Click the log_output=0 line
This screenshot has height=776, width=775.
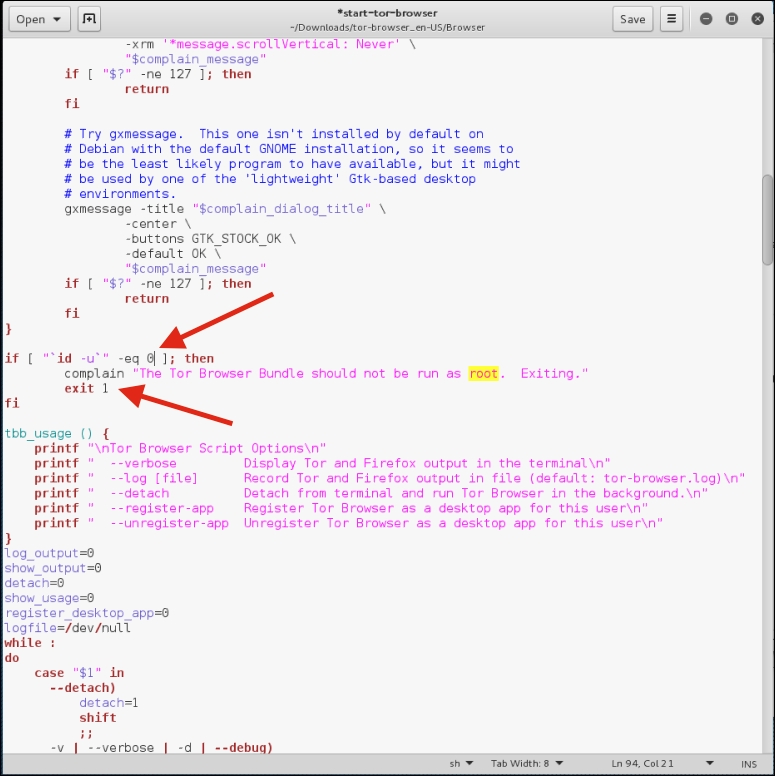(49, 553)
